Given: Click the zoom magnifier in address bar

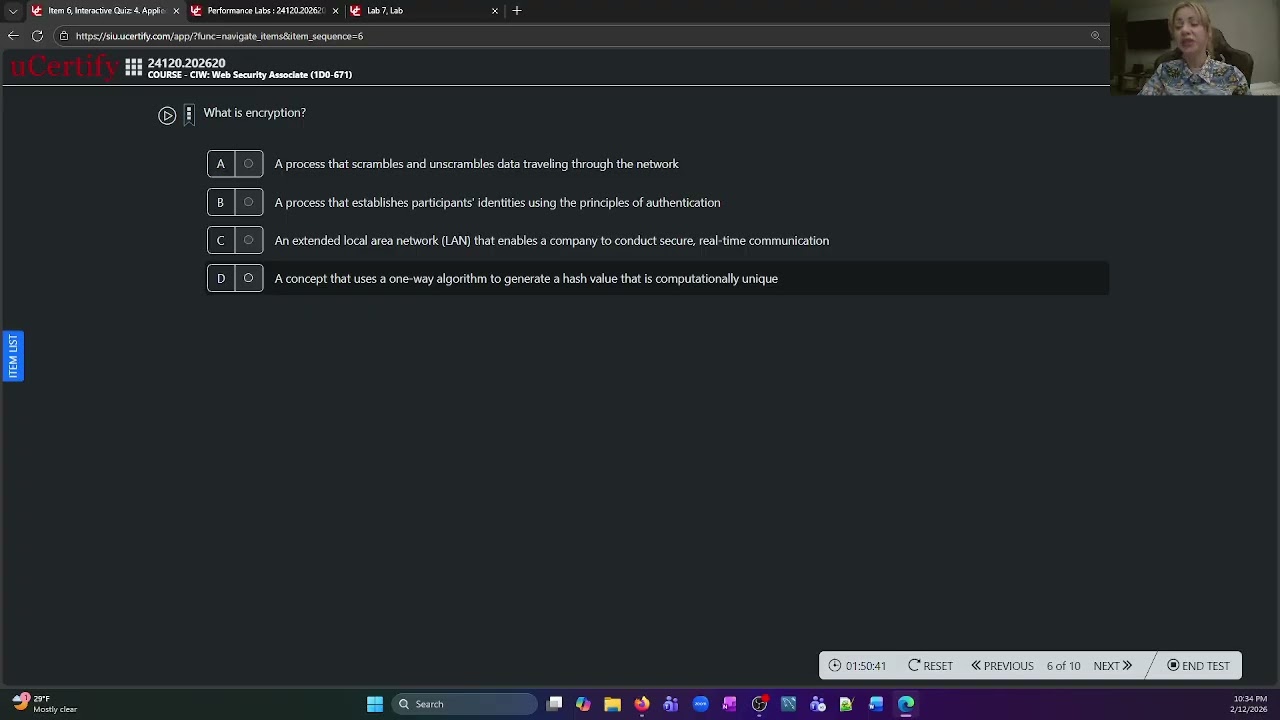Looking at the screenshot, I should click(x=1095, y=36).
